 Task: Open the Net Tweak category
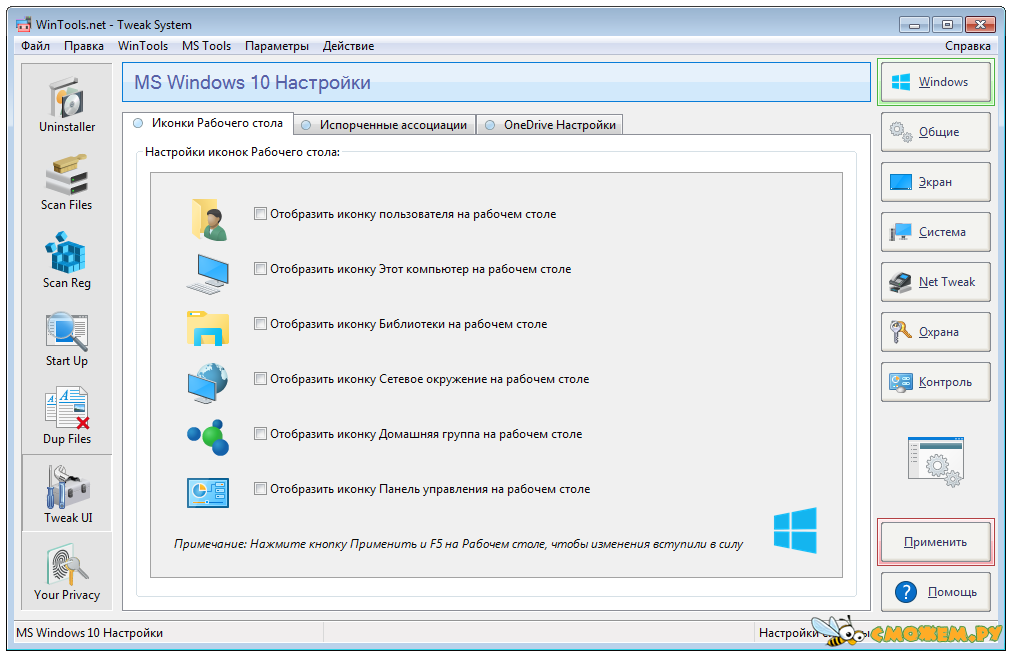tap(935, 282)
